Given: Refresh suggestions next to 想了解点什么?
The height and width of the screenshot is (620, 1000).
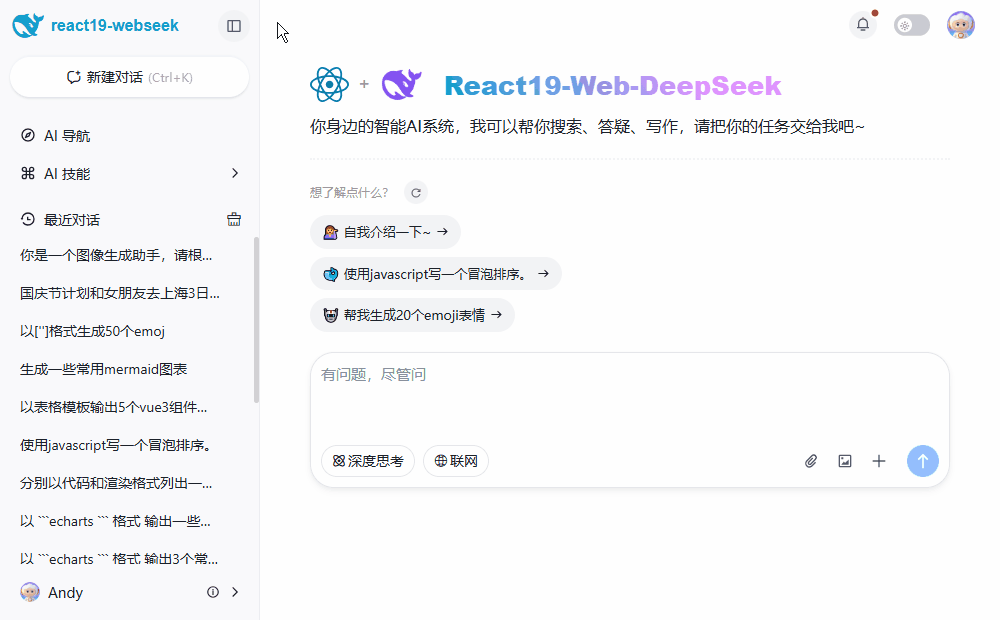Looking at the screenshot, I should pos(416,193).
